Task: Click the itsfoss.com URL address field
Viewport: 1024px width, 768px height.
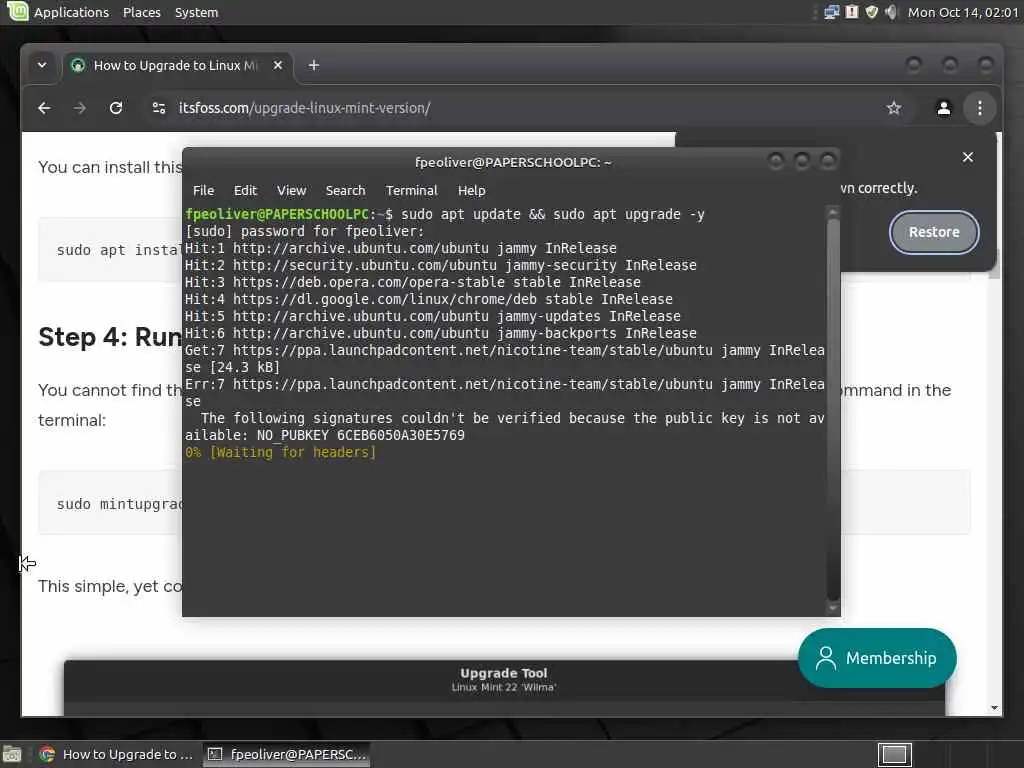Action: point(304,108)
